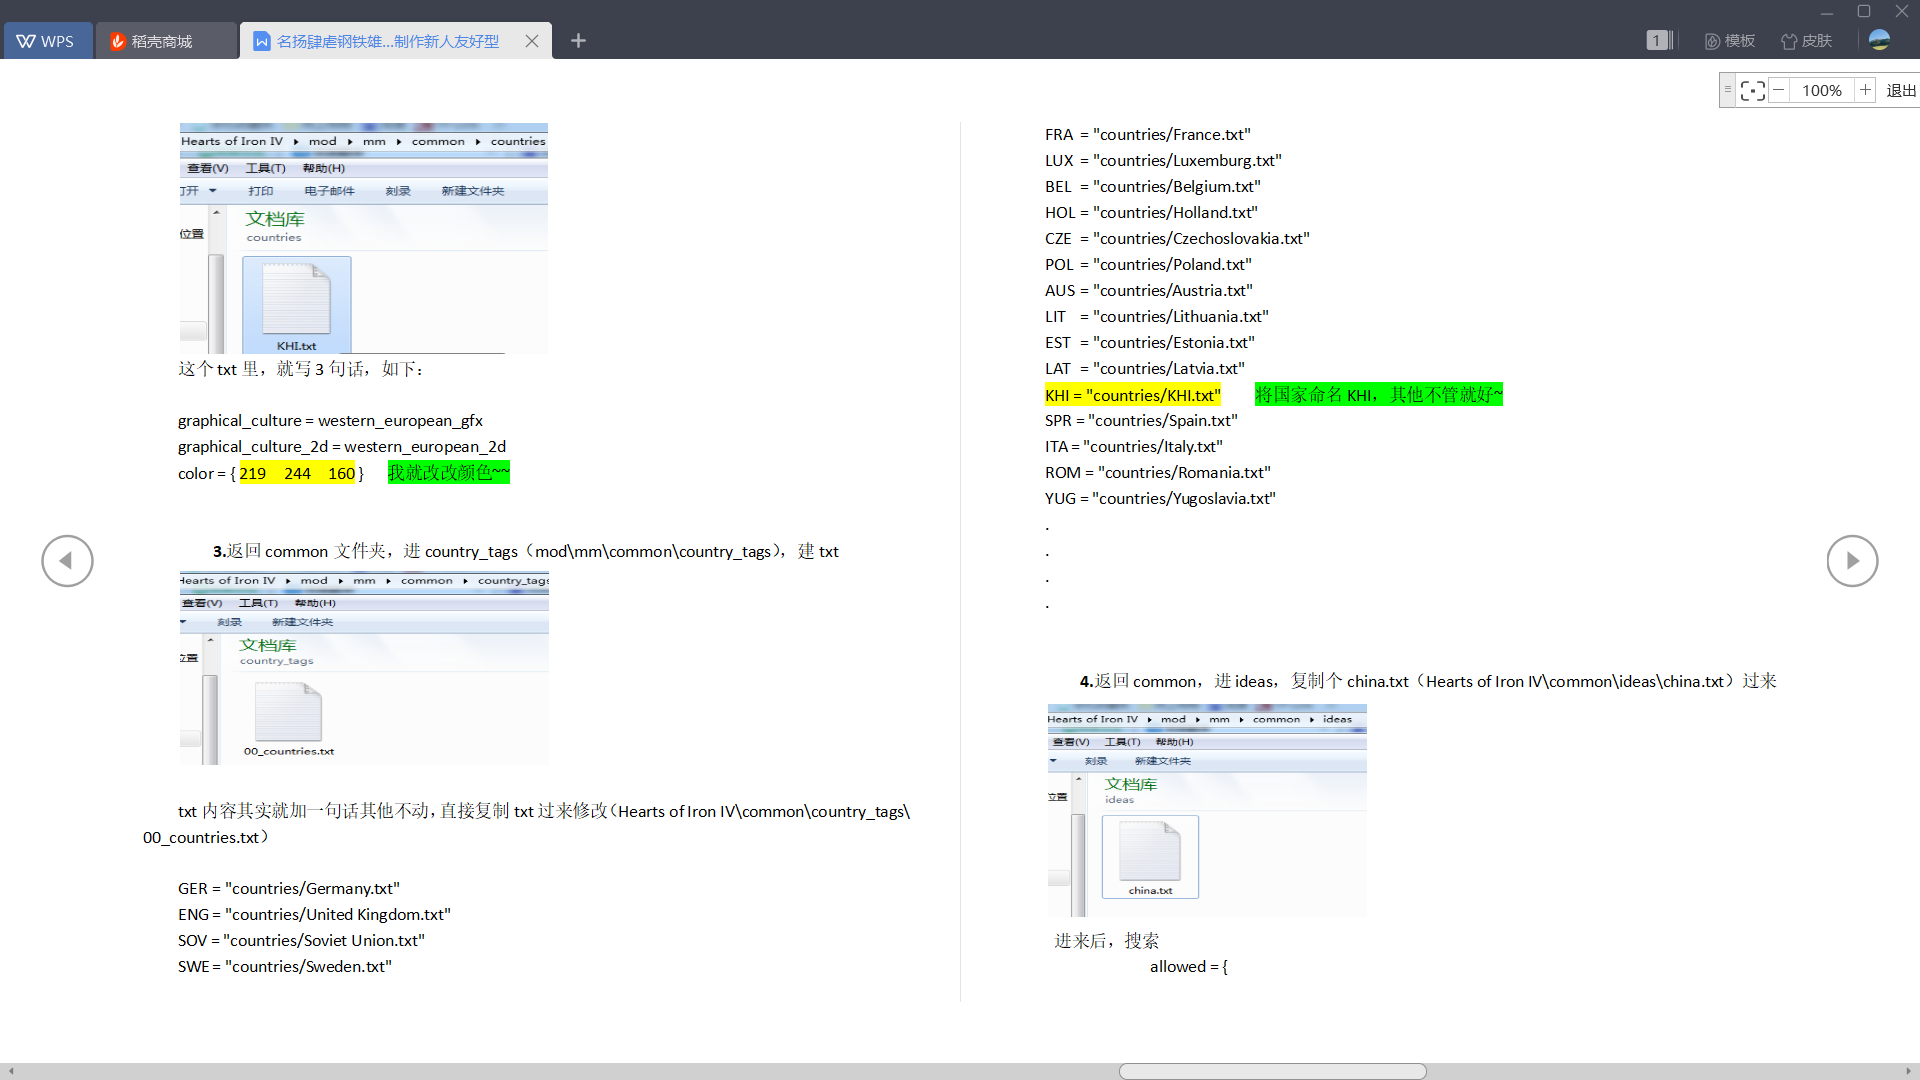
Task: Zoom in with the plus button
Action: (x=1865, y=90)
